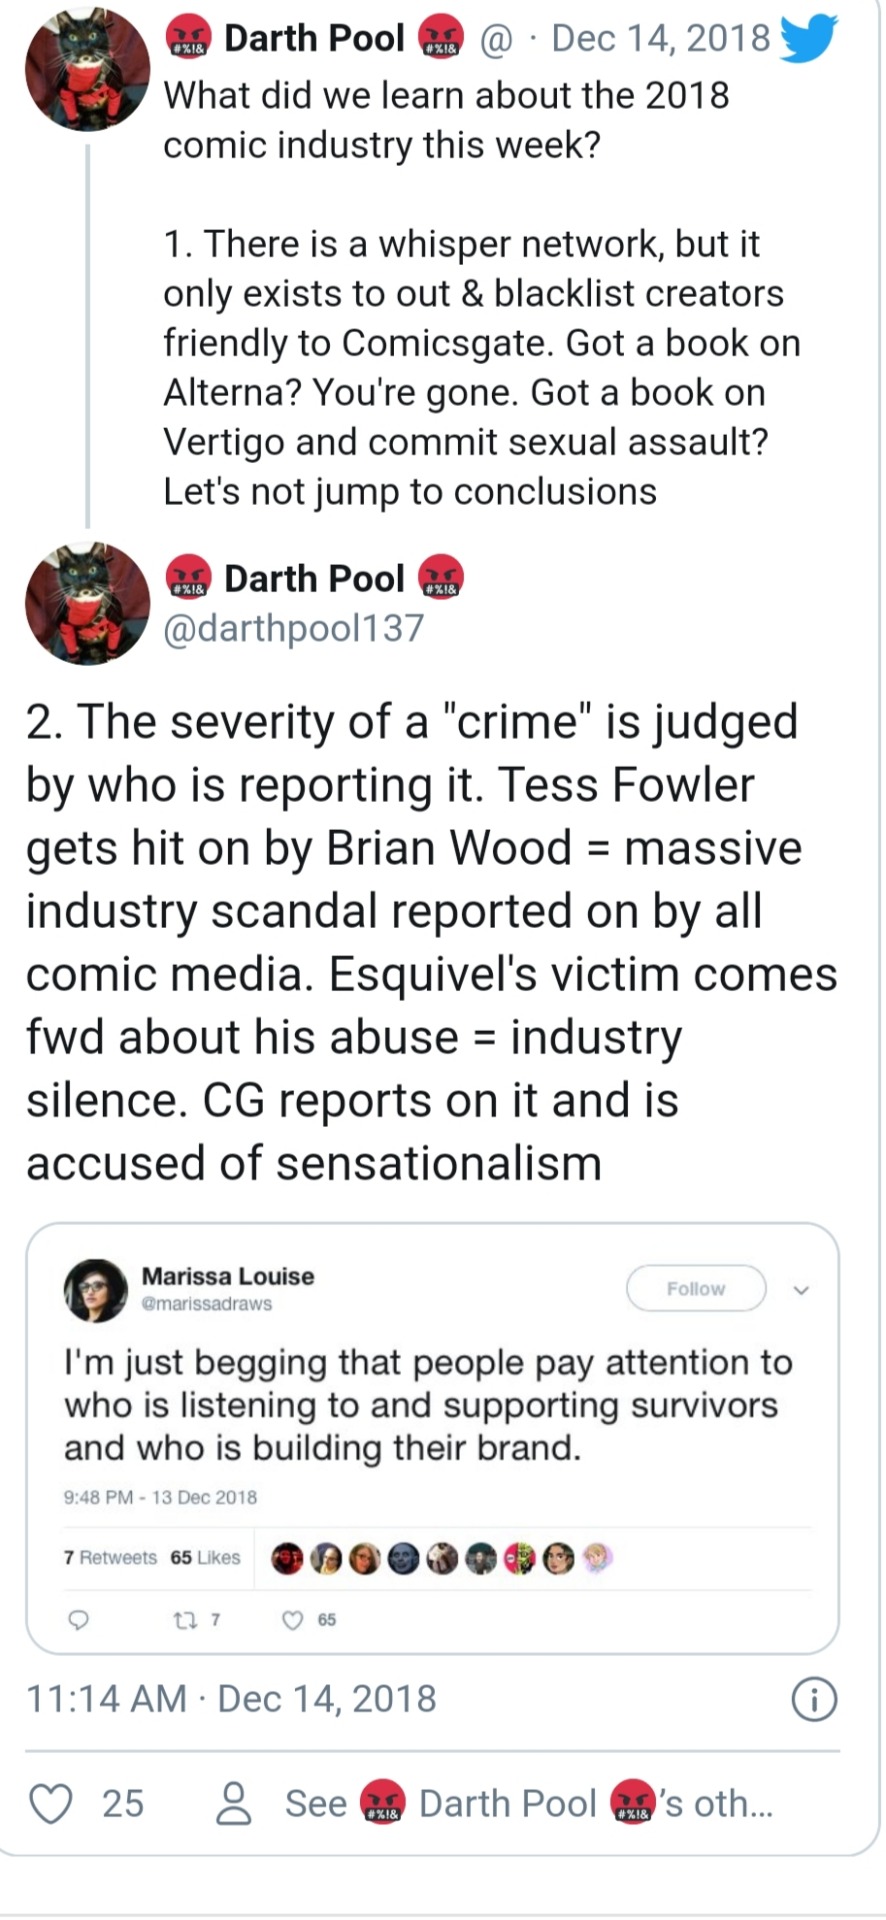Open the Dec 14, 2018 date link
The width and height of the screenshot is (886, 1920).
660,38
